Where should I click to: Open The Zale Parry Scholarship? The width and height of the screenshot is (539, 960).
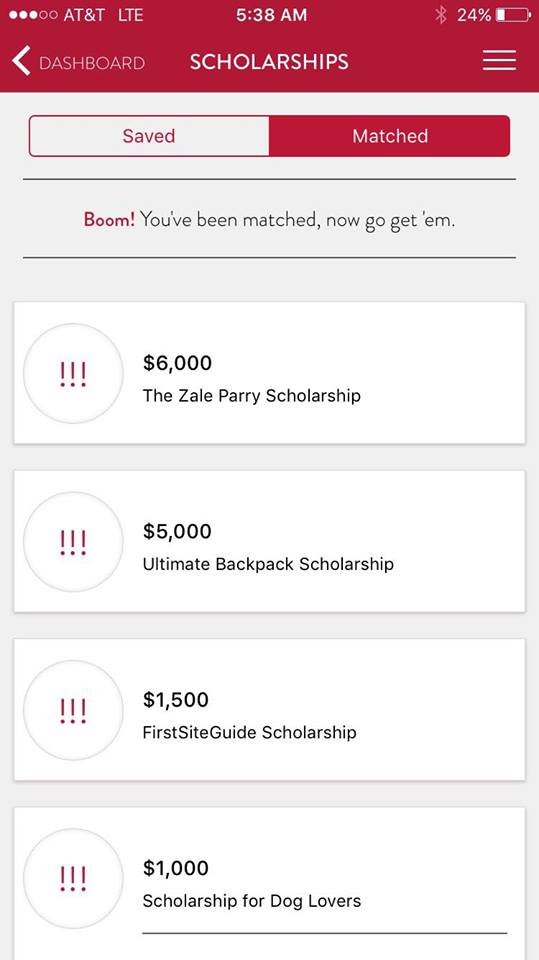click(252, 396)
